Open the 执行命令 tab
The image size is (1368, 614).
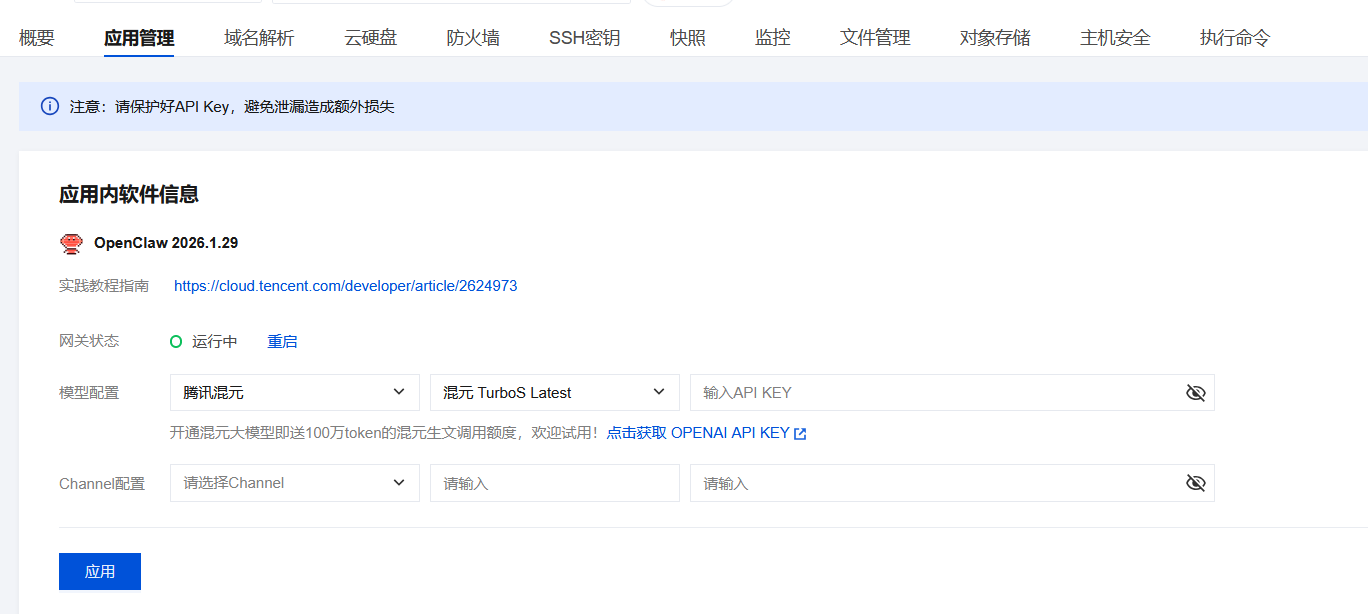(x=1235, y=38)
